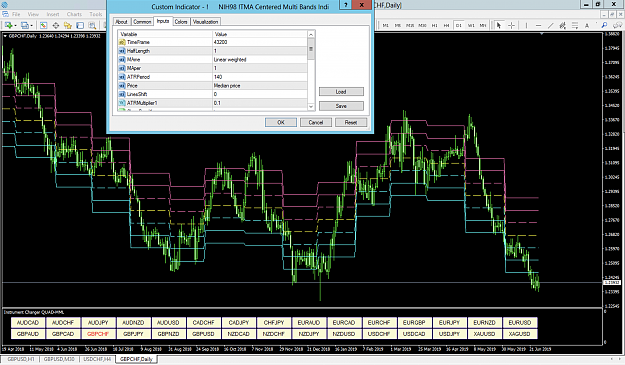Switch to EURUSD in Instrument Changer
Screen dimensions: 625x365
click(520, 322)
